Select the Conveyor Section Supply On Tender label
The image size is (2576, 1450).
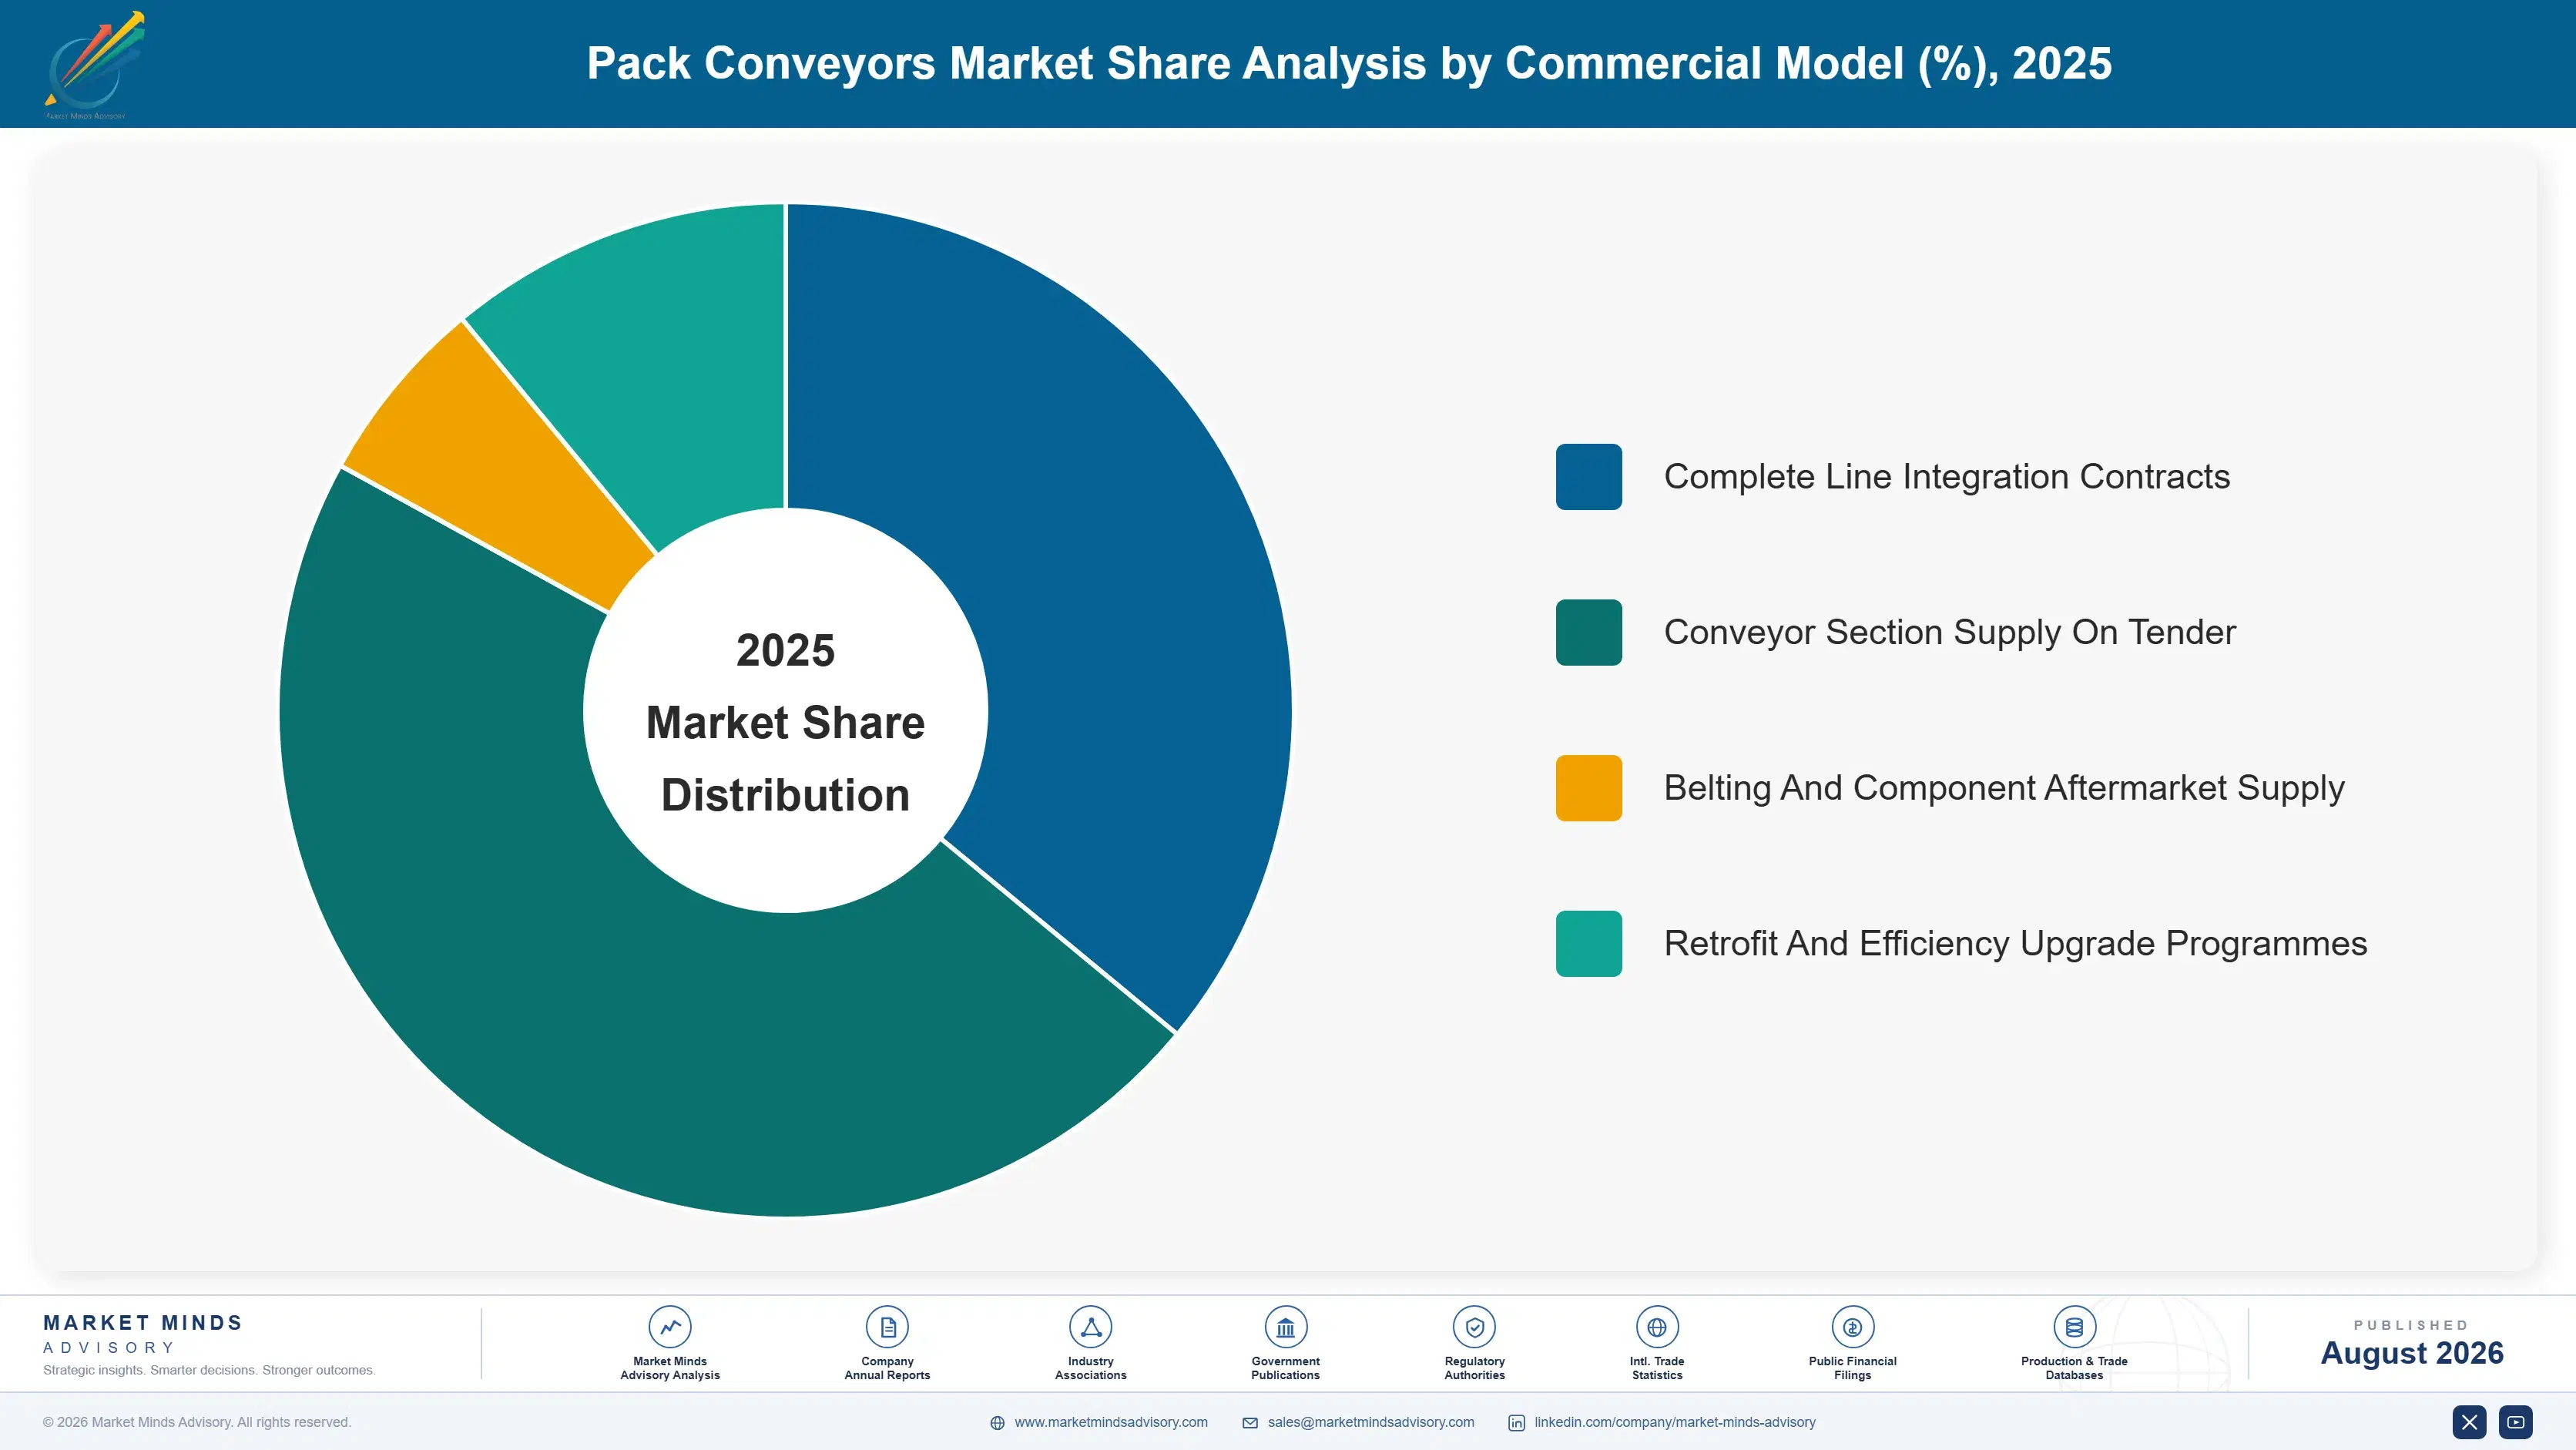pyautogui.click(x=1950, y=632)
